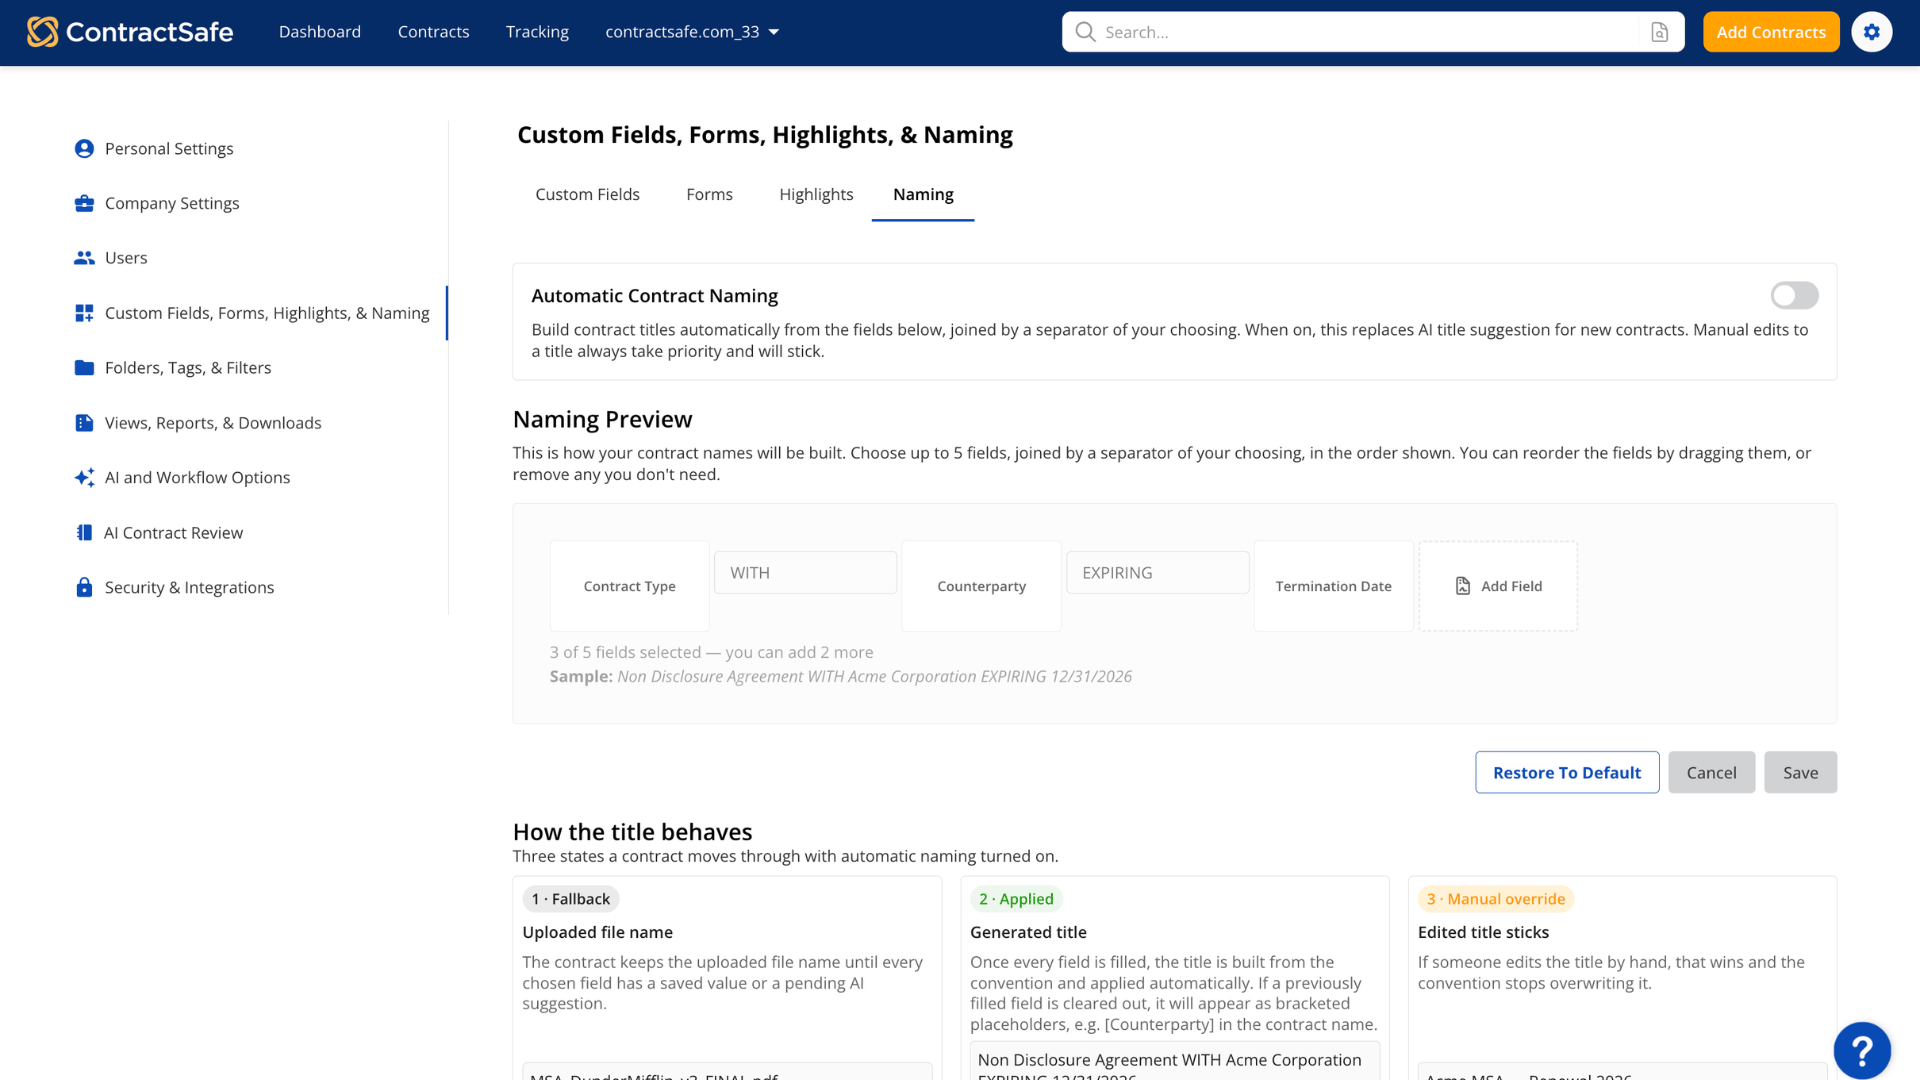Screen dimensions: 1920x1080
Task: Open the settings gear icon
Action: [1871, 32]
